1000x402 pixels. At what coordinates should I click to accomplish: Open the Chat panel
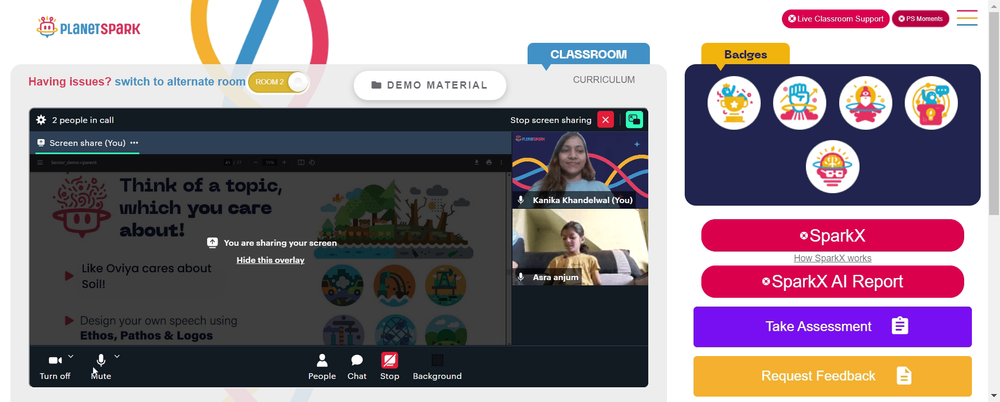(x=357, y=367)
